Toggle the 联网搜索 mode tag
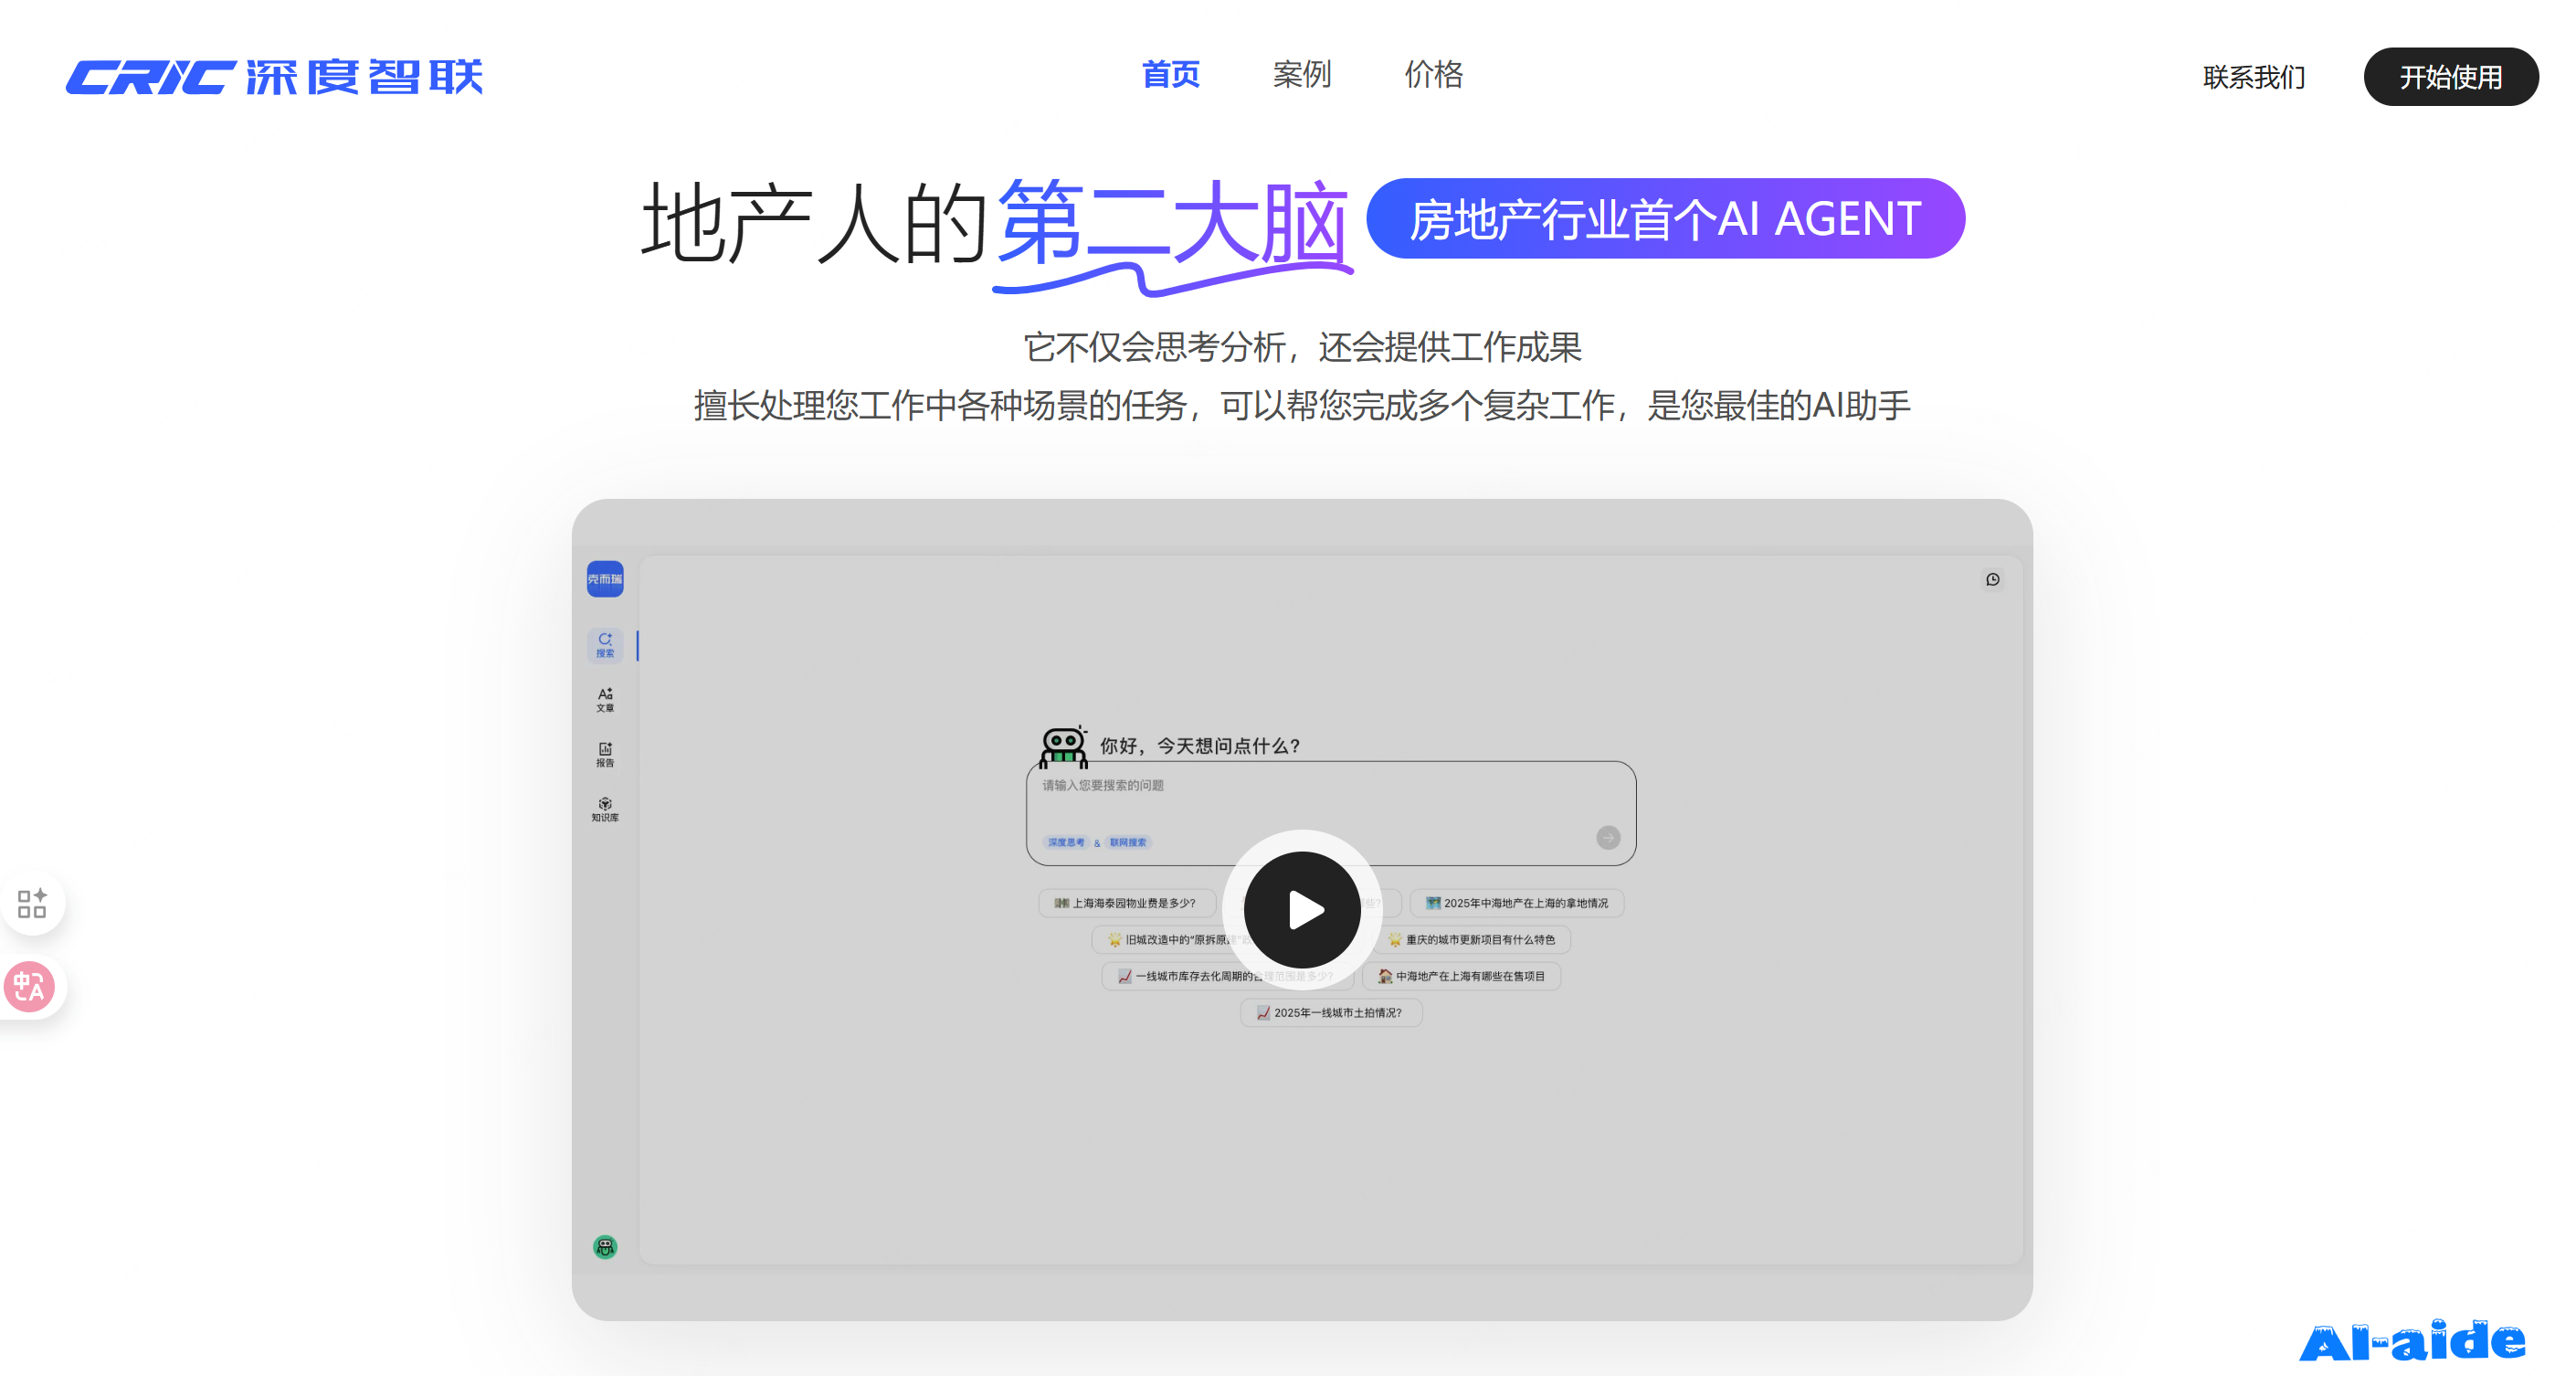Viewport: 2576px width, 1376px height. coord(1129,842)
